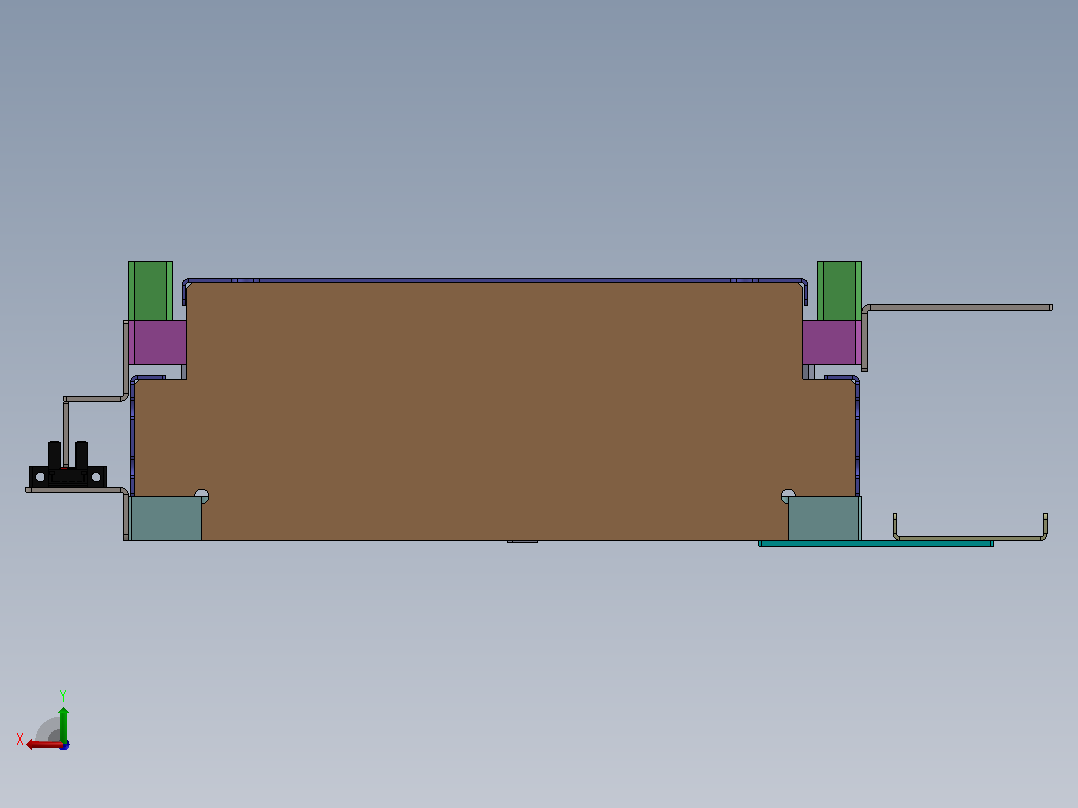The image size is (1078, 808).
Task: Click the teal flat plate under the base
Action: coord(876,543)
